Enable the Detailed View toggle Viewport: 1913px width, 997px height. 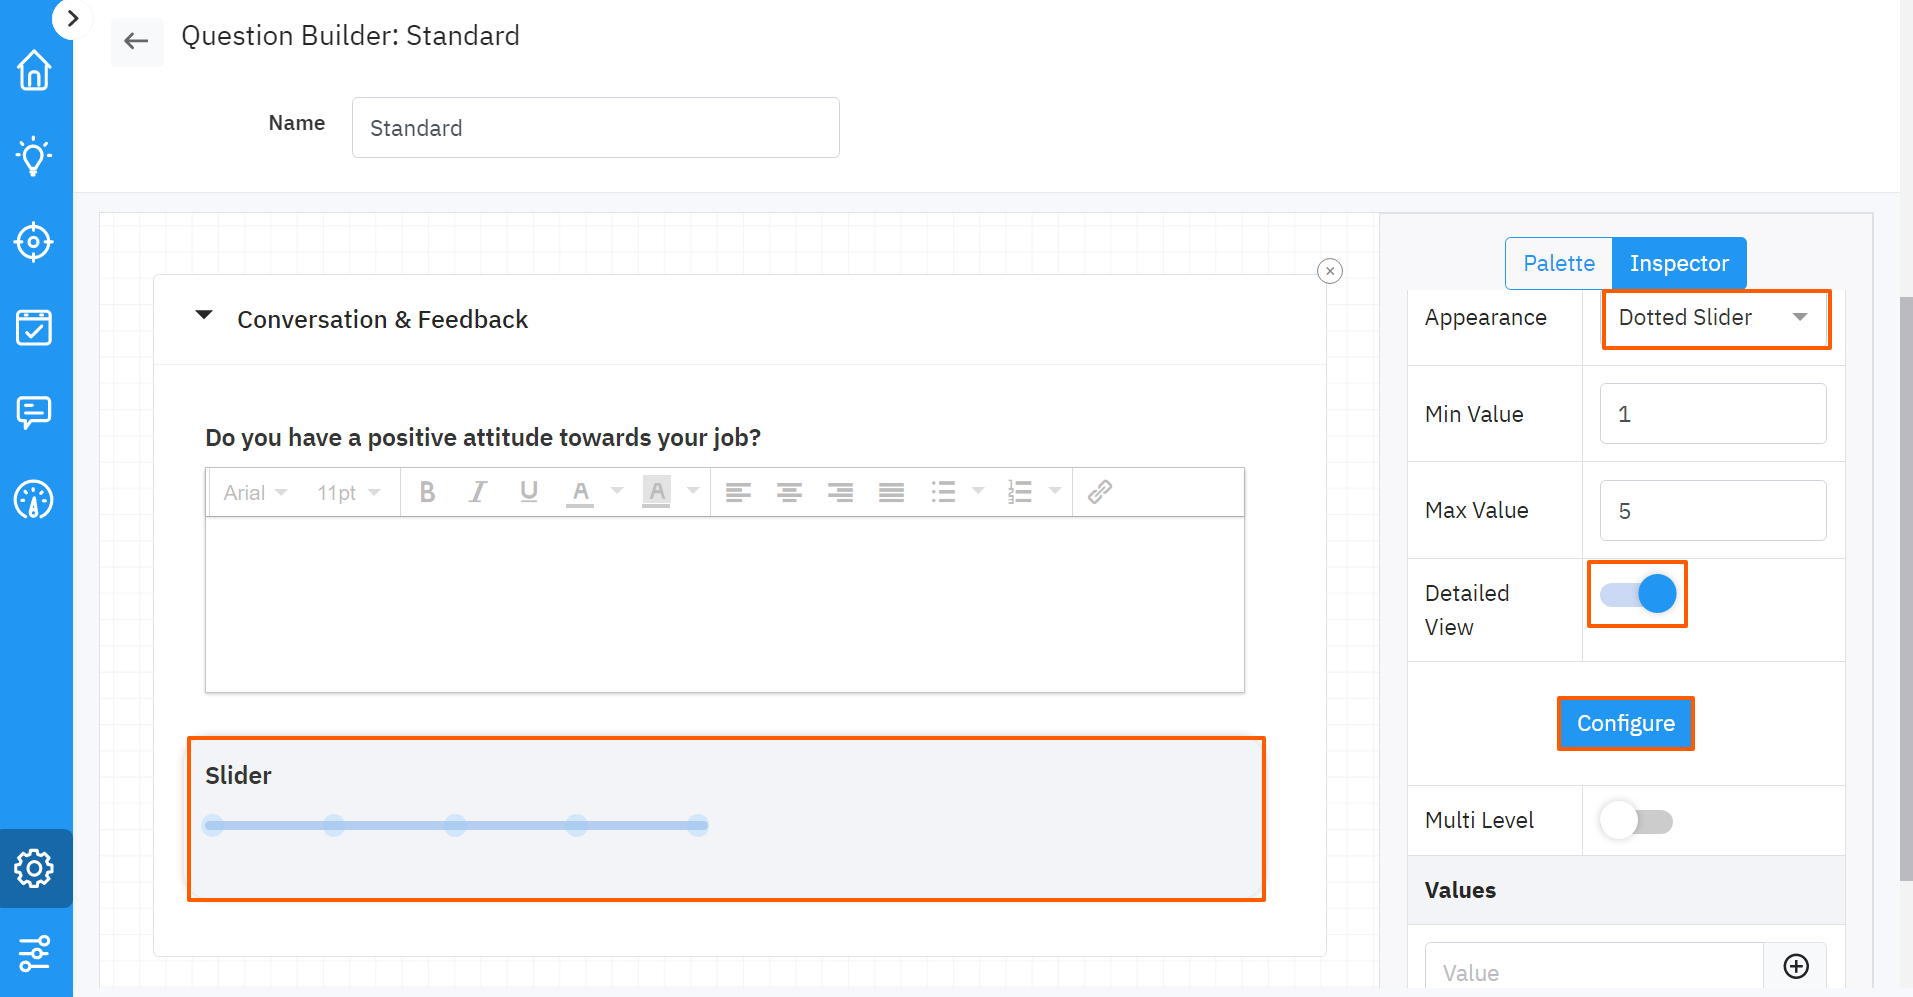[x=1636, y=593]
